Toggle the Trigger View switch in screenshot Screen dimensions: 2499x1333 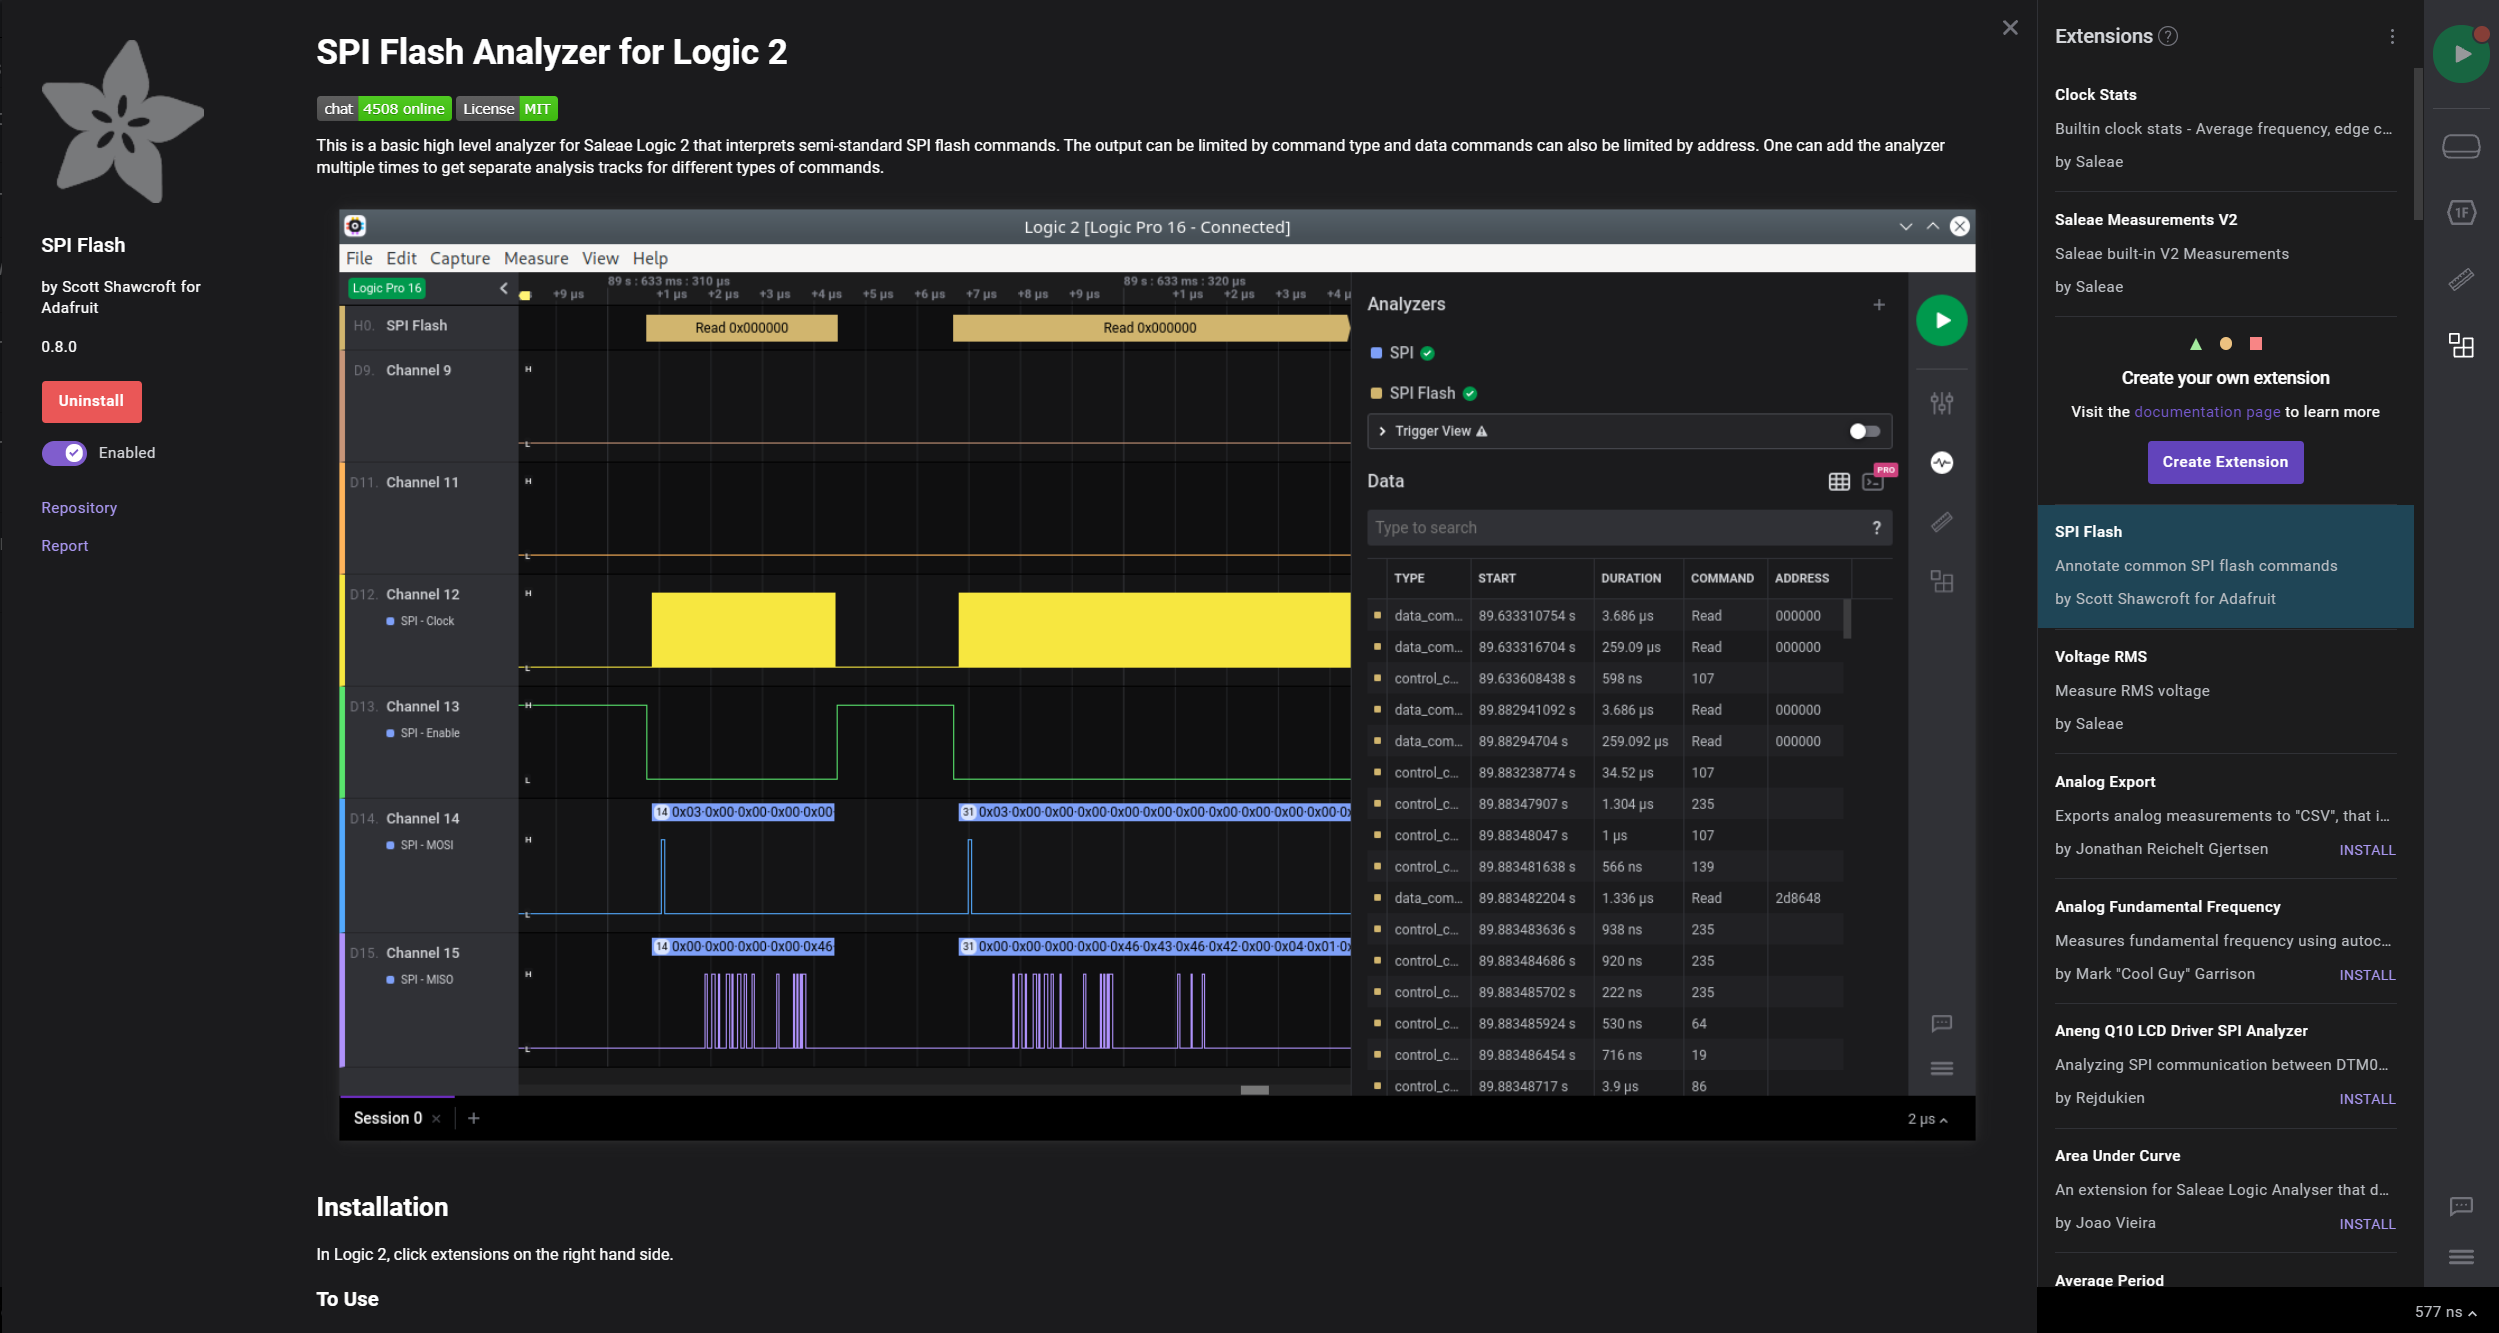[x=1864, y=431]
